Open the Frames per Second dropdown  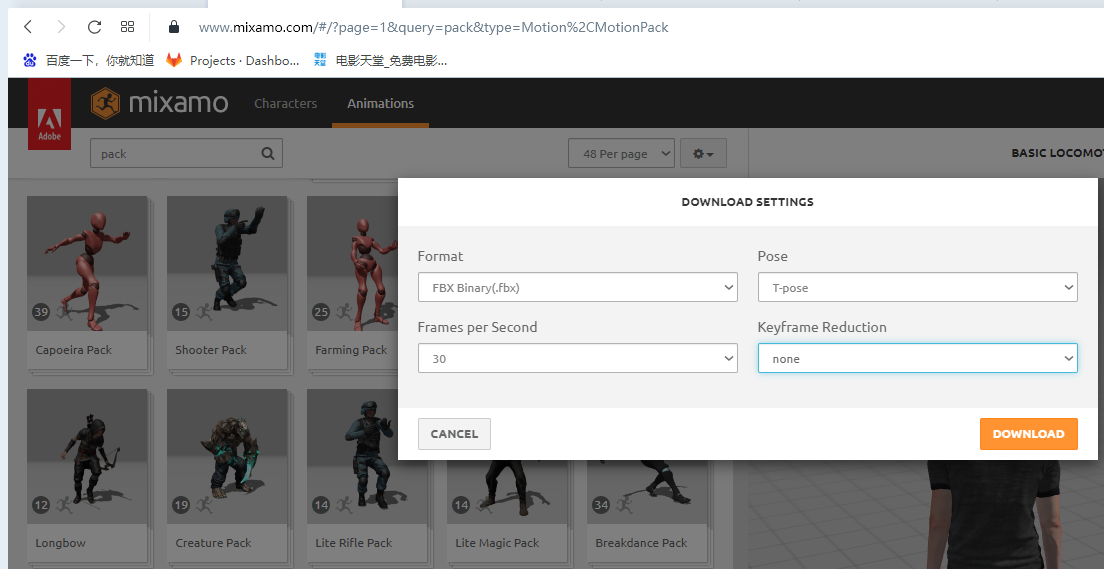[577, 358]
